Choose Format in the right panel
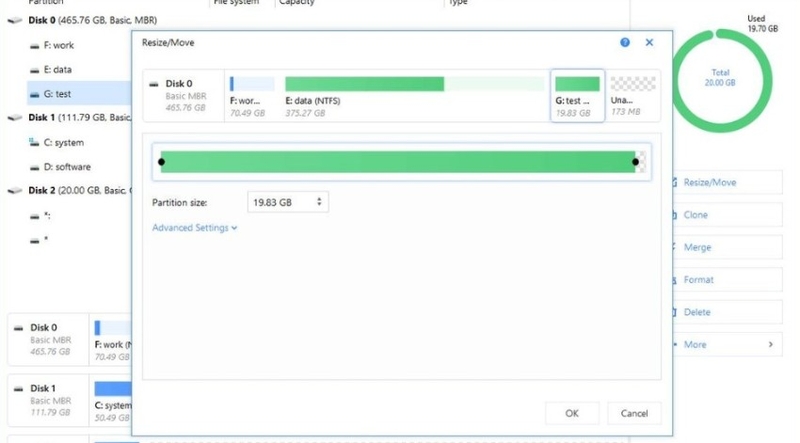Screen dimensions: 800x443 pyautogui.click(x=727, y=280)
